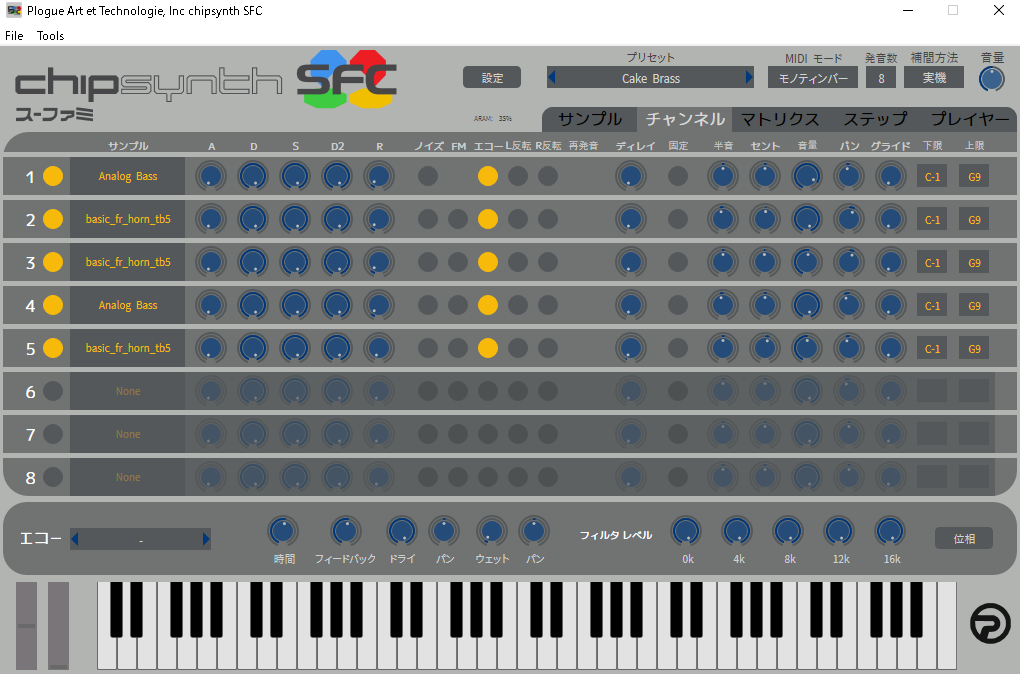This screenshot has height=674, width=1020.
Task: Open the echo preset dropdown field
Action: tap(141, 539)
